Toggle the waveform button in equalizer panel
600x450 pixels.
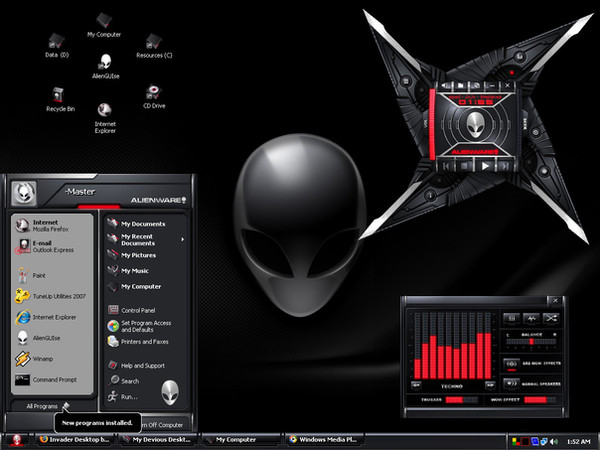531,318
